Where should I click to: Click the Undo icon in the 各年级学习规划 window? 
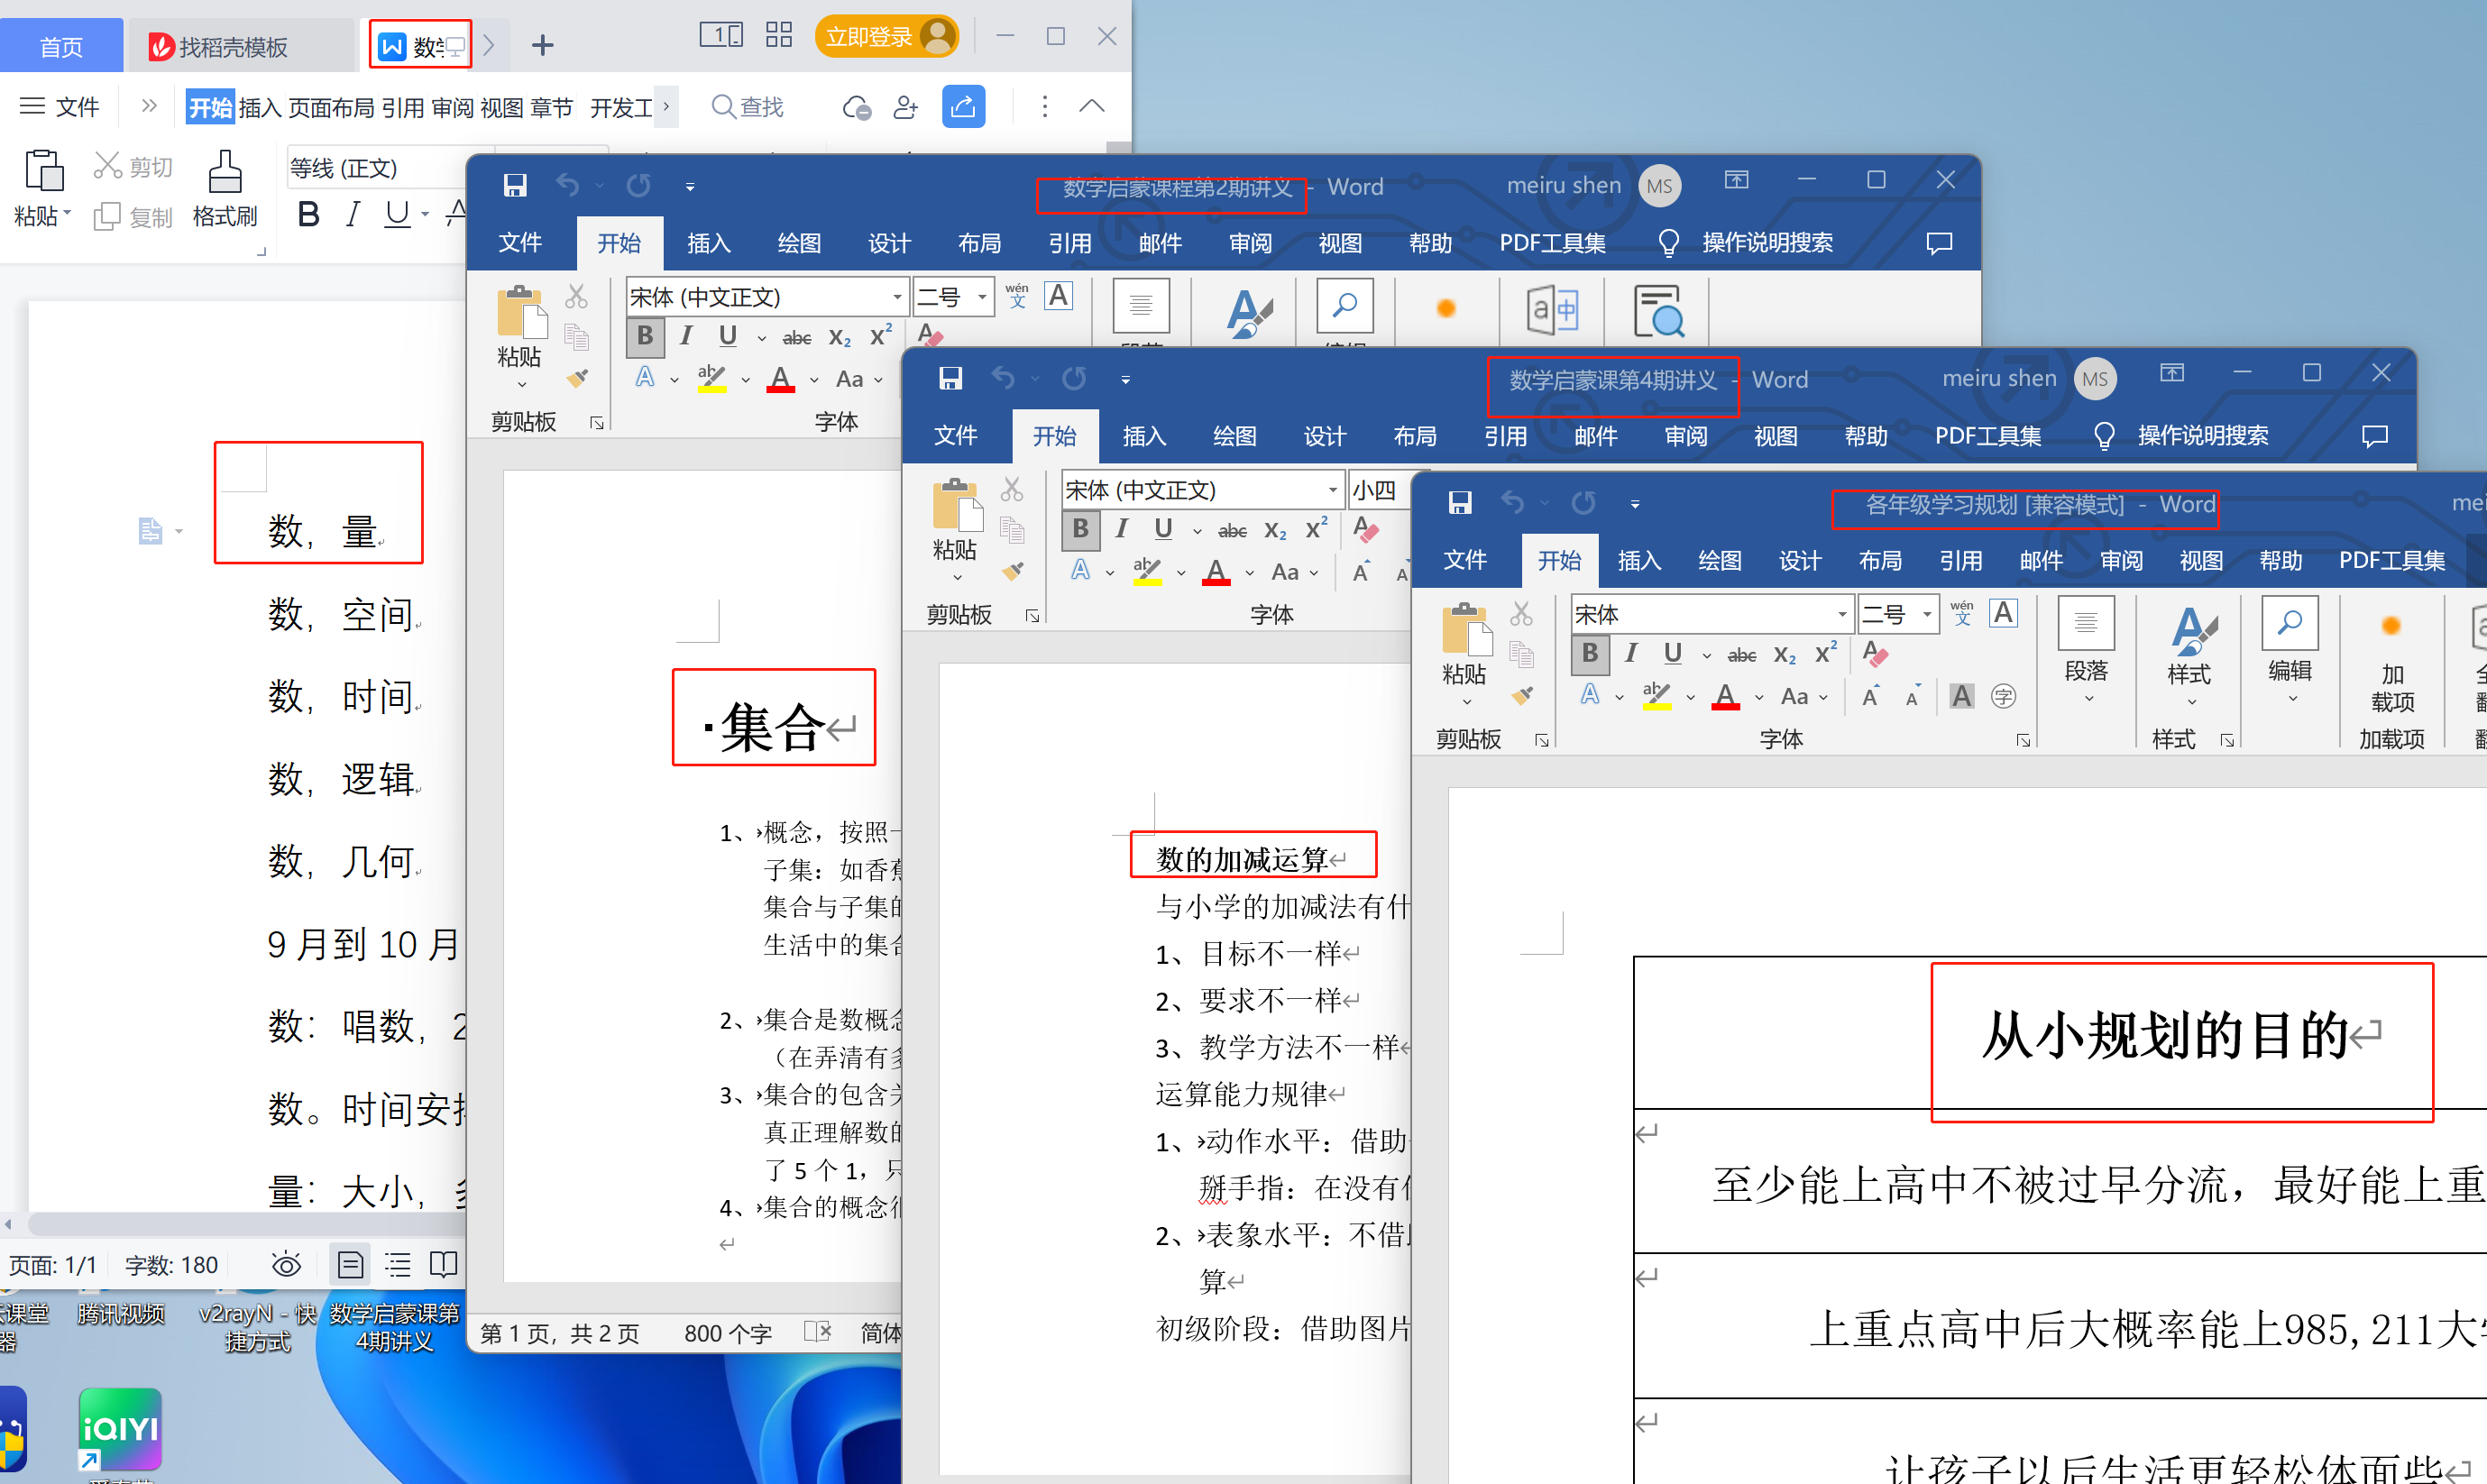[1513, 503]
